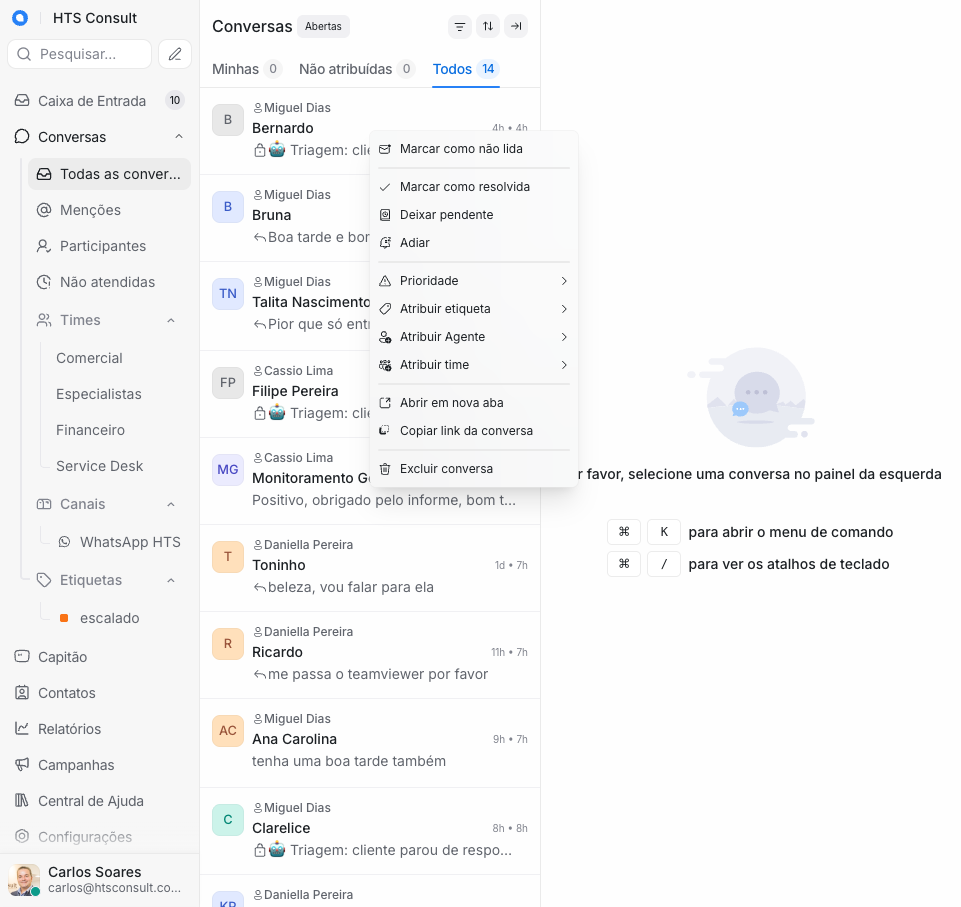961x907 pixels.
Task: Expand the Atribuir etiqueta submenu arrow
Action: (564, 309)
